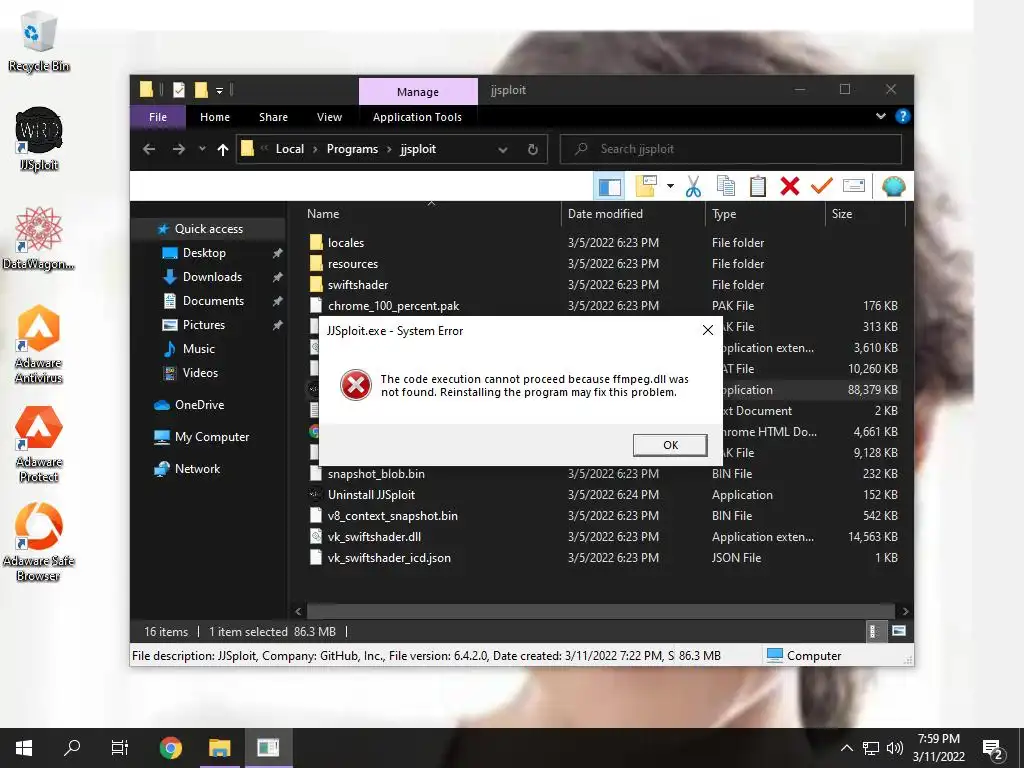Click the folder options icon in toolbar

tap(646, 187)
